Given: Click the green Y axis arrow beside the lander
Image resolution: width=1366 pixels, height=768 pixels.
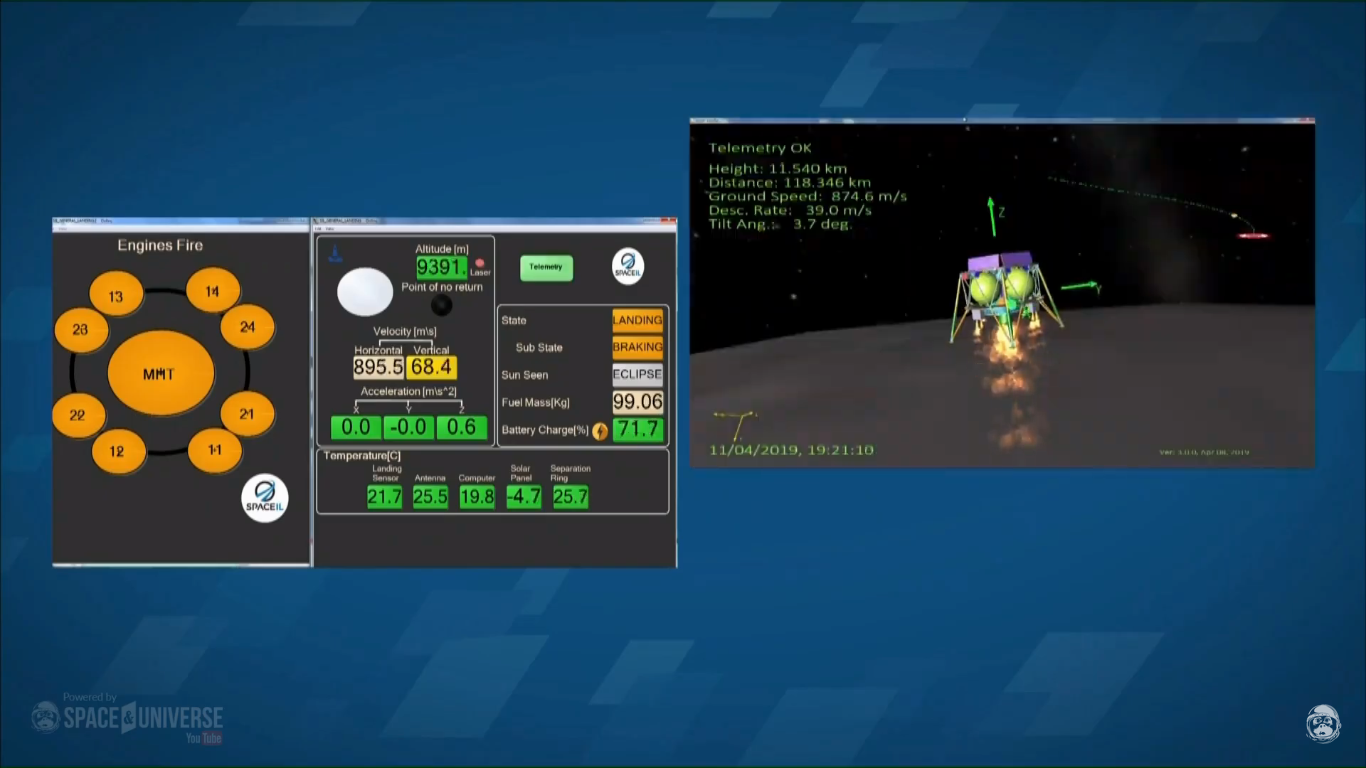Looking at the screenshot, I should pyautogui.click(x=1080, y=287).
